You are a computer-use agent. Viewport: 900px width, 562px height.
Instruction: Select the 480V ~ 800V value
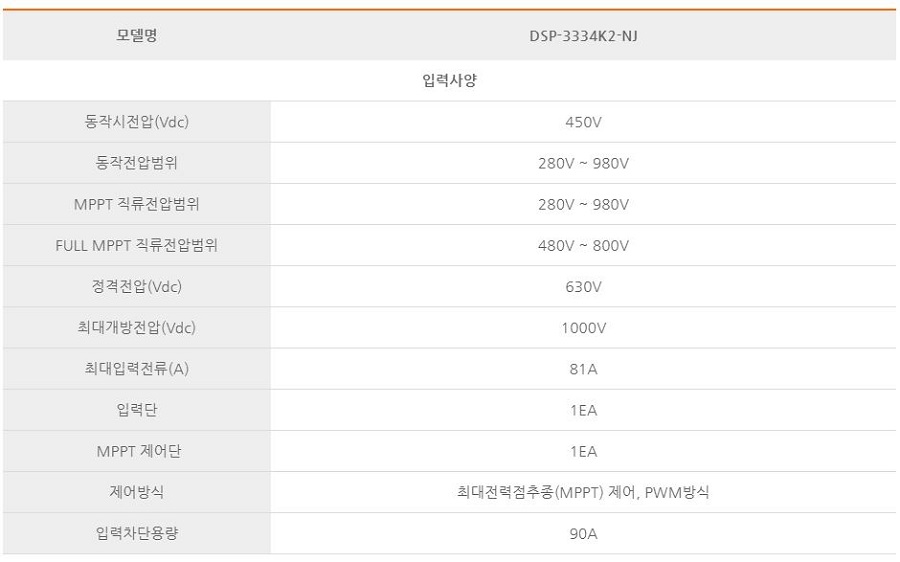pos(583,246)
